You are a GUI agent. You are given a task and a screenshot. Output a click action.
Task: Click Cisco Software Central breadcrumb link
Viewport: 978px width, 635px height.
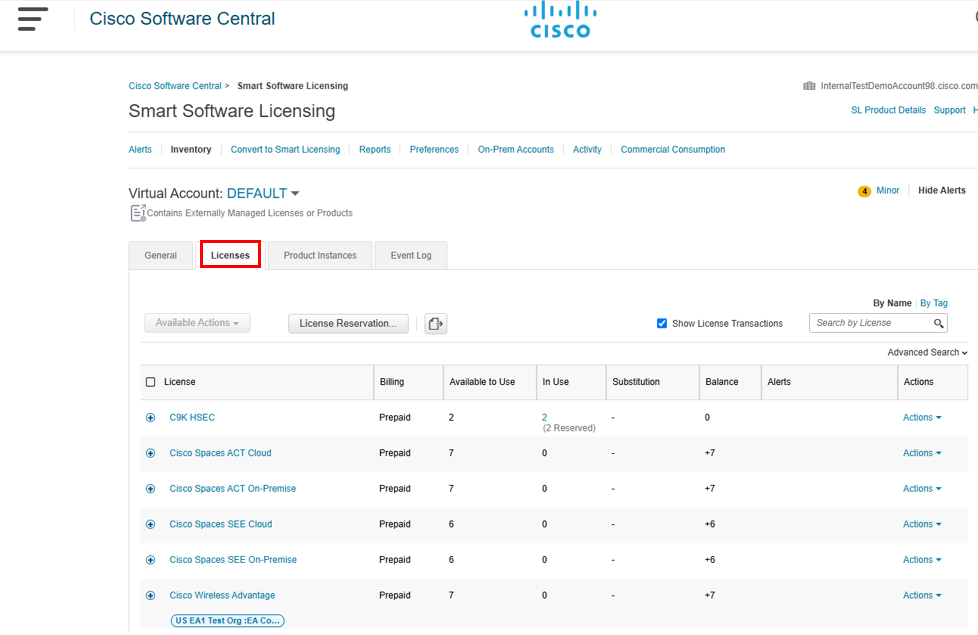[175, 86]
